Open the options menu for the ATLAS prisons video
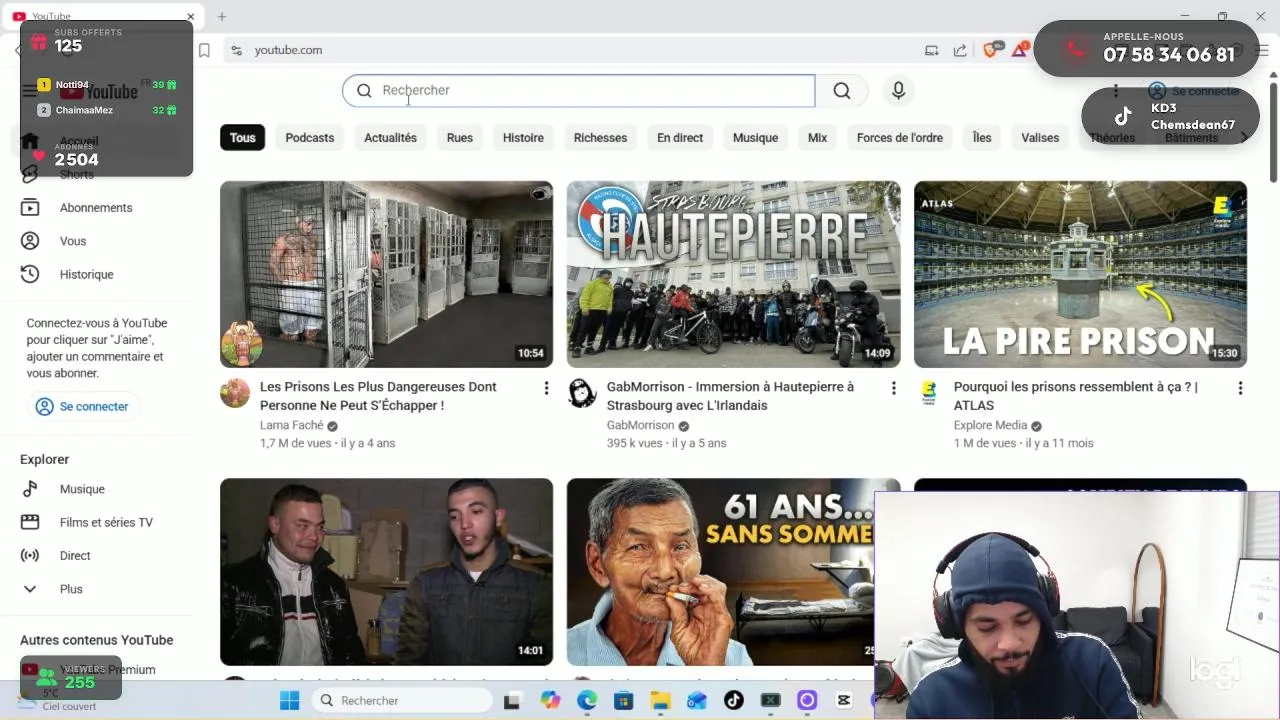Viewport: 1280px width, 720px height. click(1240, 388)
